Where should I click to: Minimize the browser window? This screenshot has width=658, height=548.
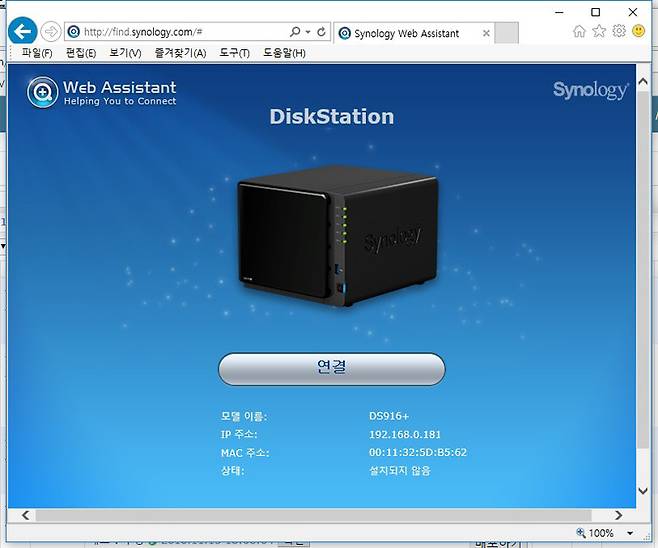coord(559,12)
